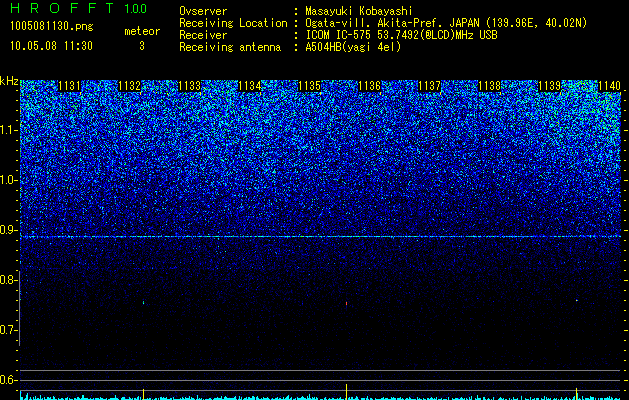Click the meteor count value 3
The width and height of the screenshot is (629, 400).
click(142, 46)
